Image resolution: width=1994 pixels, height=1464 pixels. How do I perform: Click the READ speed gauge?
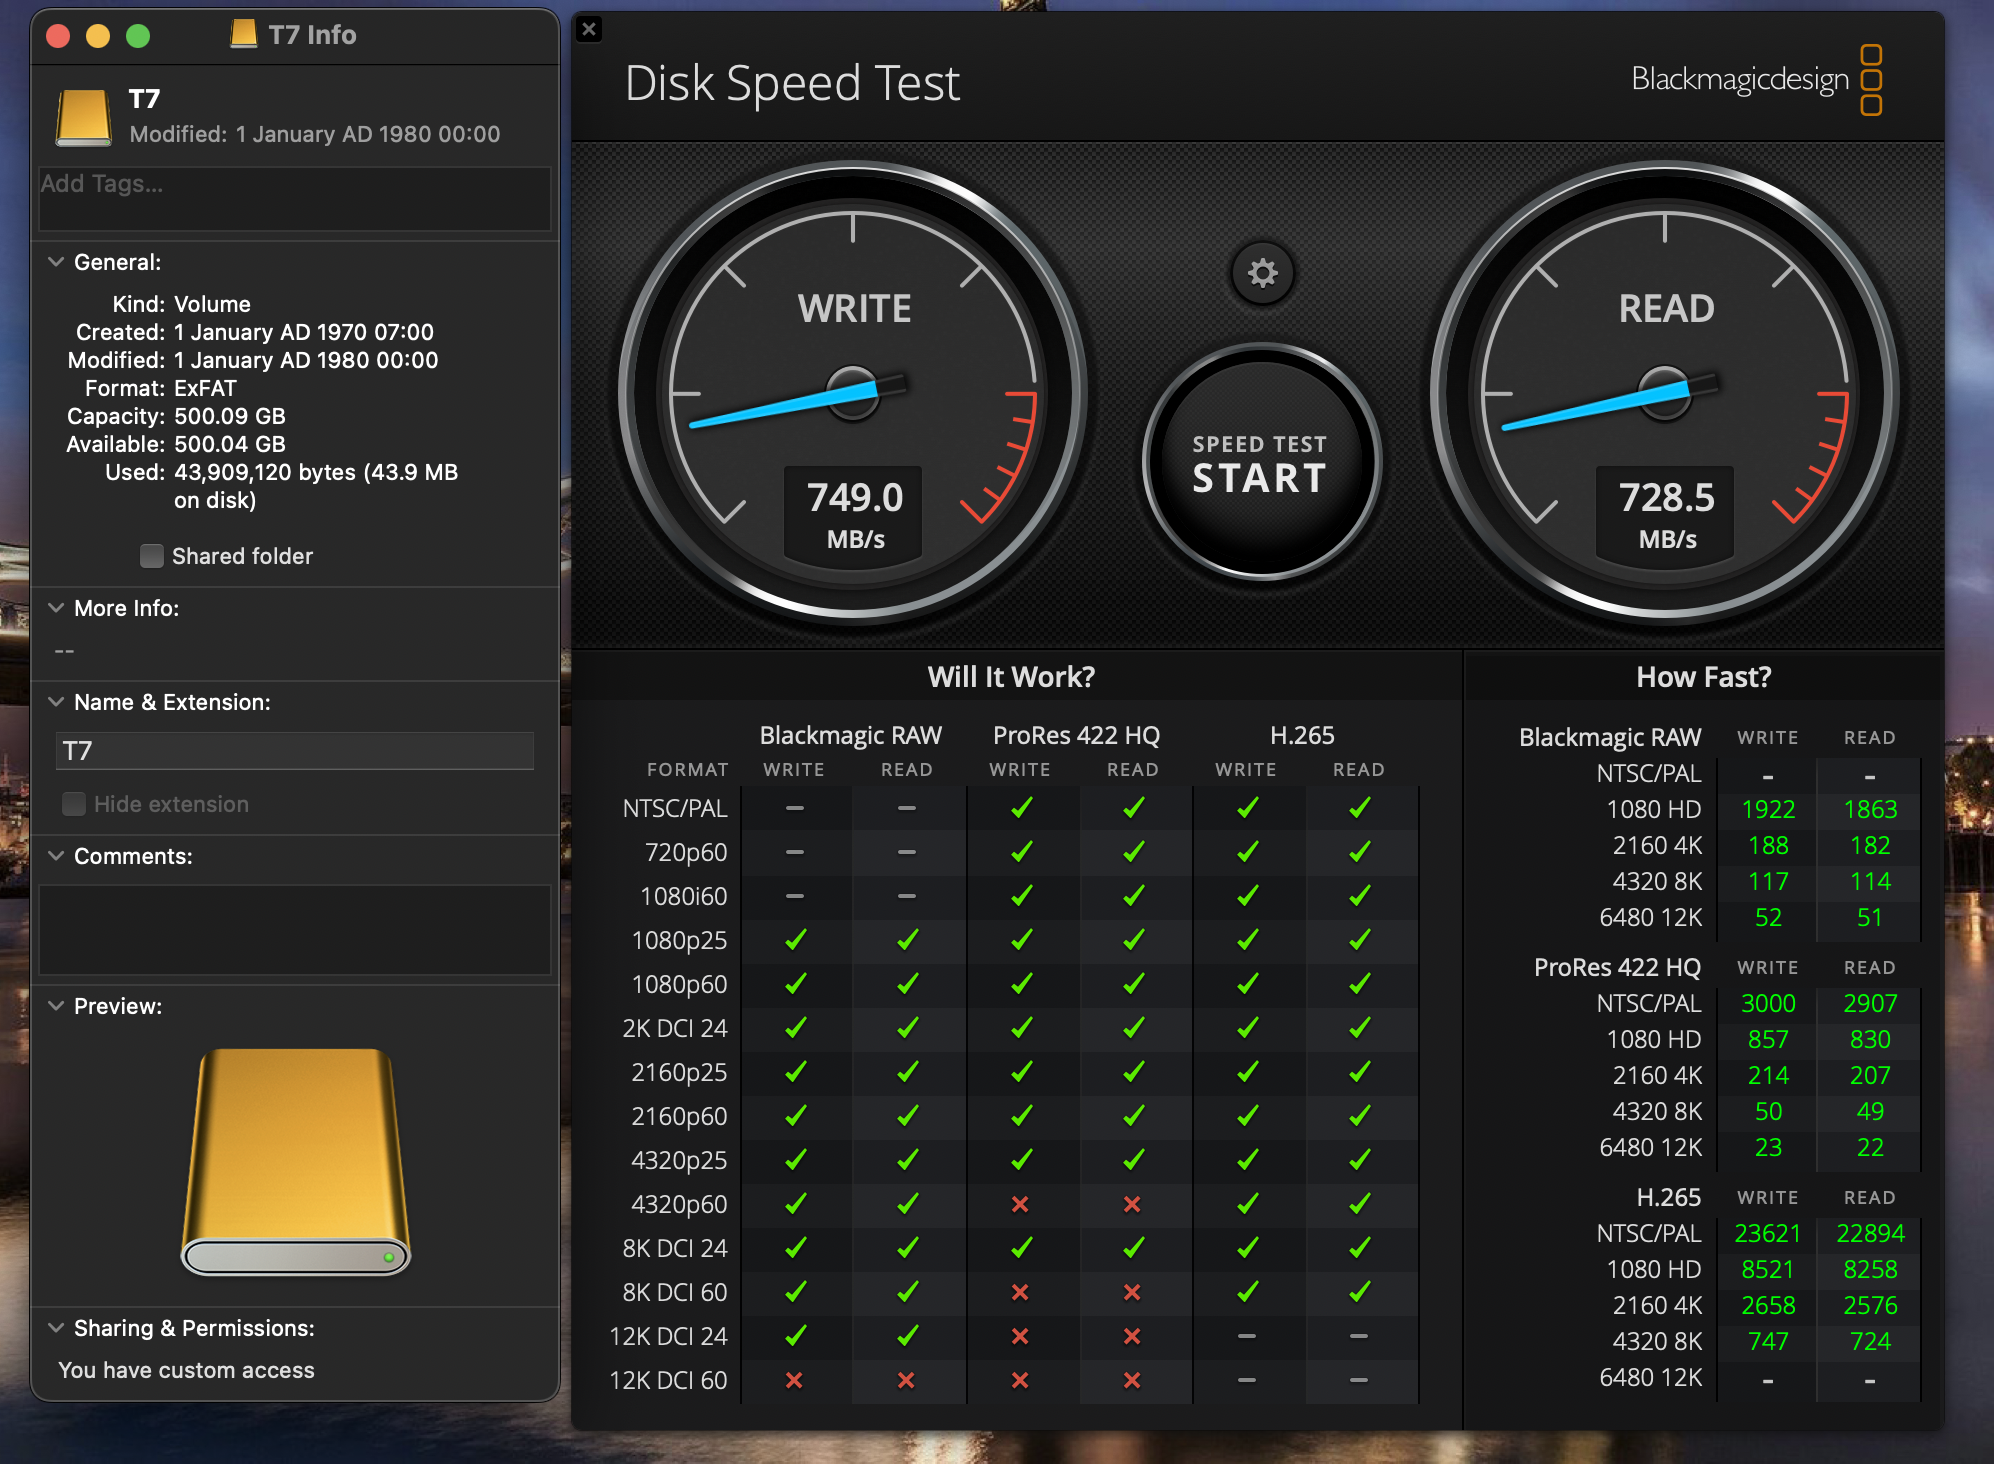pyautogui.click(x=1665, y=392)
